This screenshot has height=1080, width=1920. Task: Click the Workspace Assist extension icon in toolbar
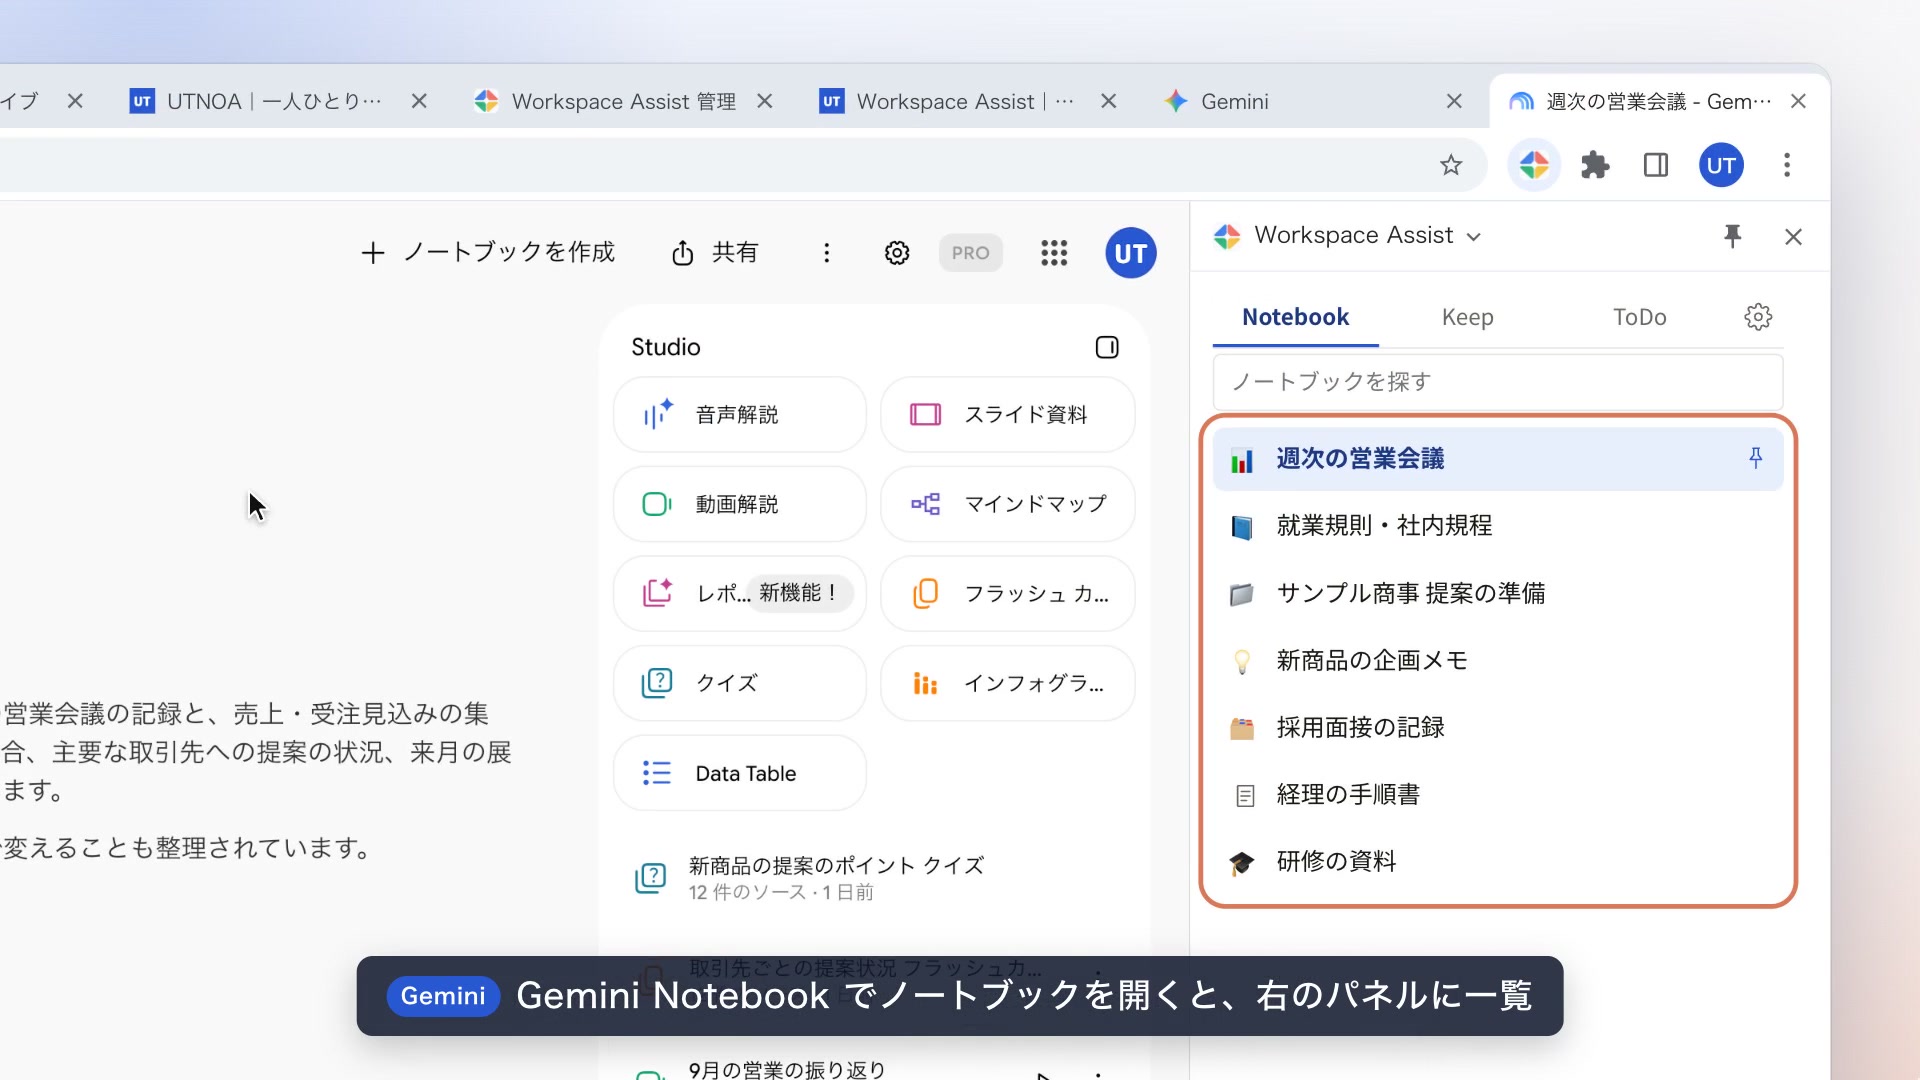(1534, 165)
